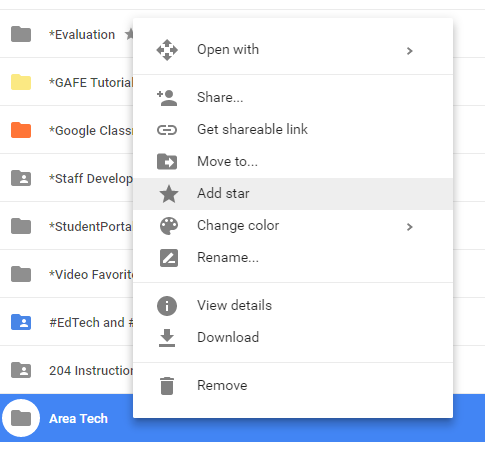
Task: Select Rename... in the menu
Action: tap(293, 258)
